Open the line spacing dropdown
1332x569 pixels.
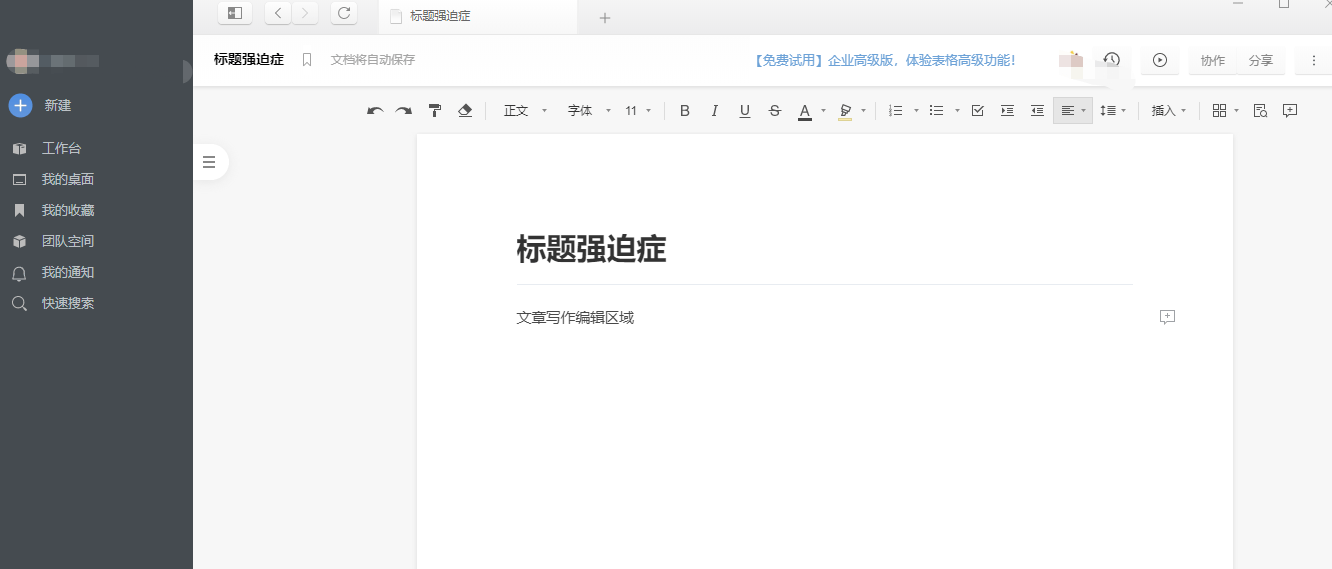1113,111
